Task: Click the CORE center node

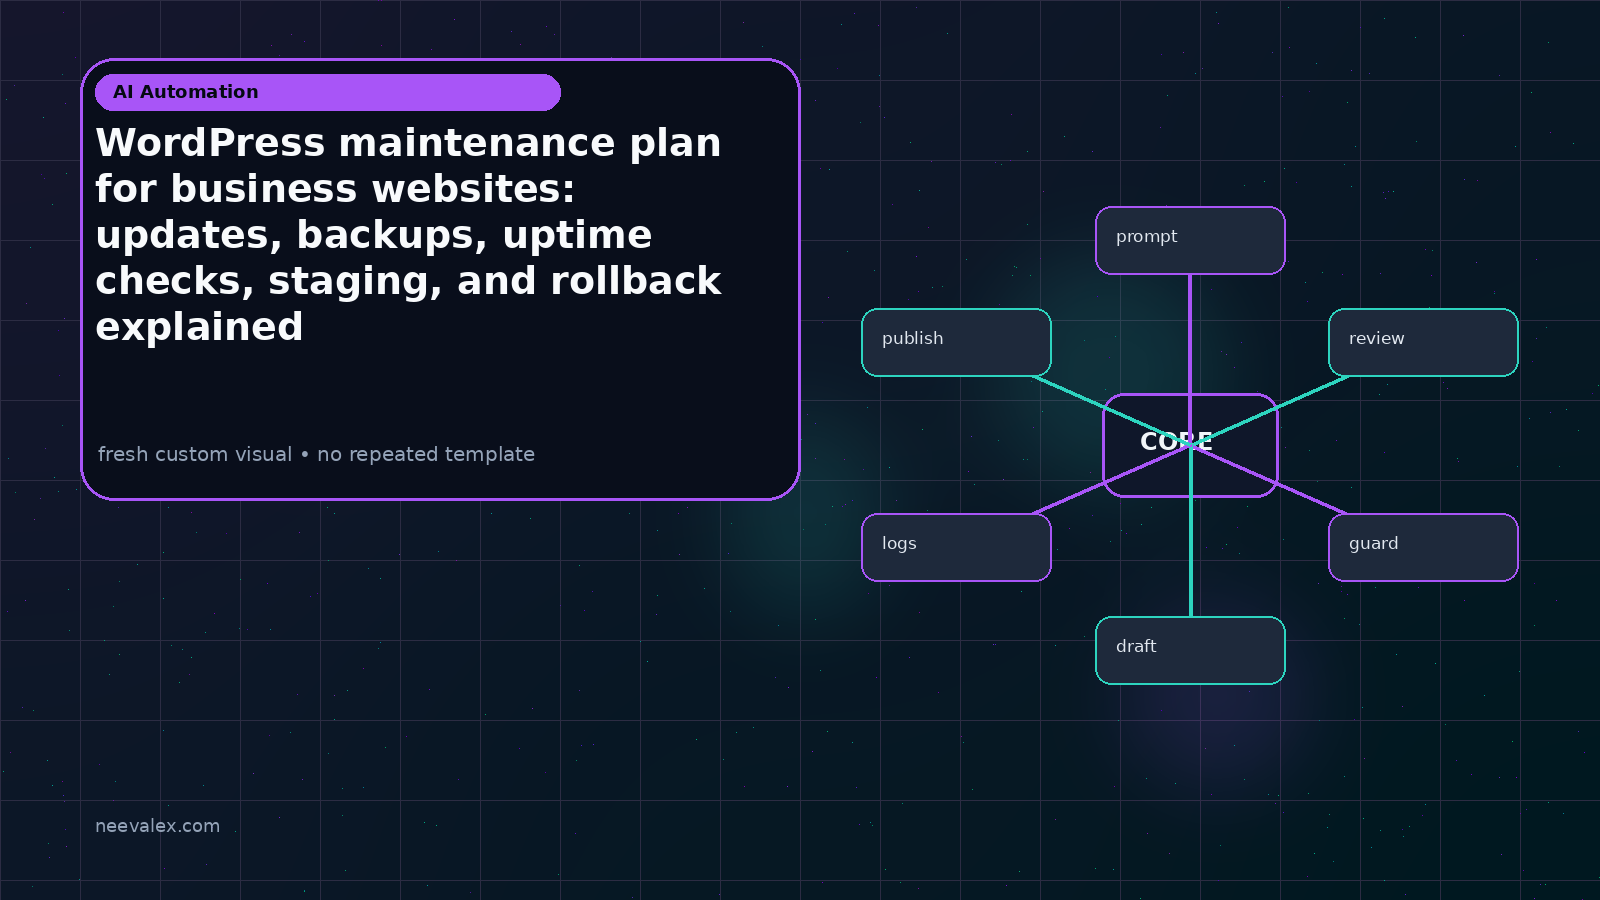Action: pyautogui.click(x=1190, y=445)
